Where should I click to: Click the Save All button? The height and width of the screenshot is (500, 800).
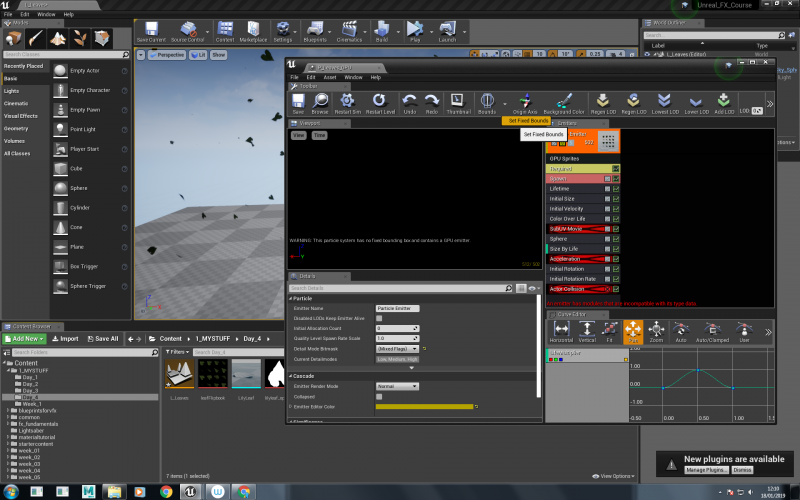point(103,339)
